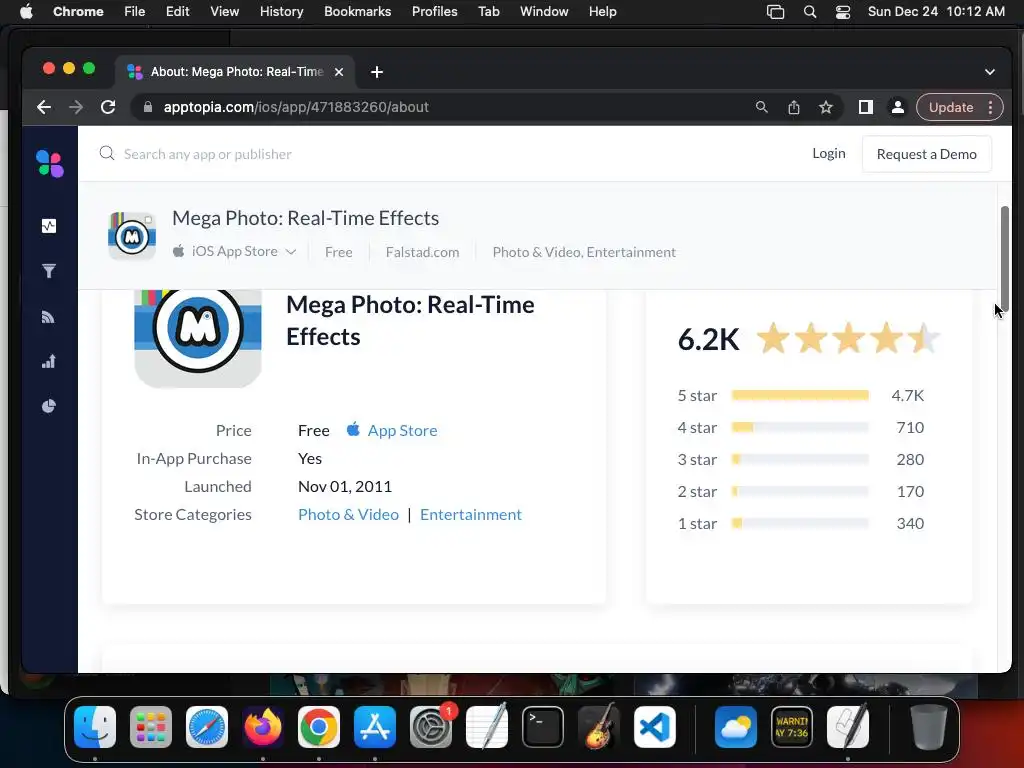Expand the iOS App Store dropdown
The height and width of the screenshot is (768, 1024).
(x=234, y=251)
